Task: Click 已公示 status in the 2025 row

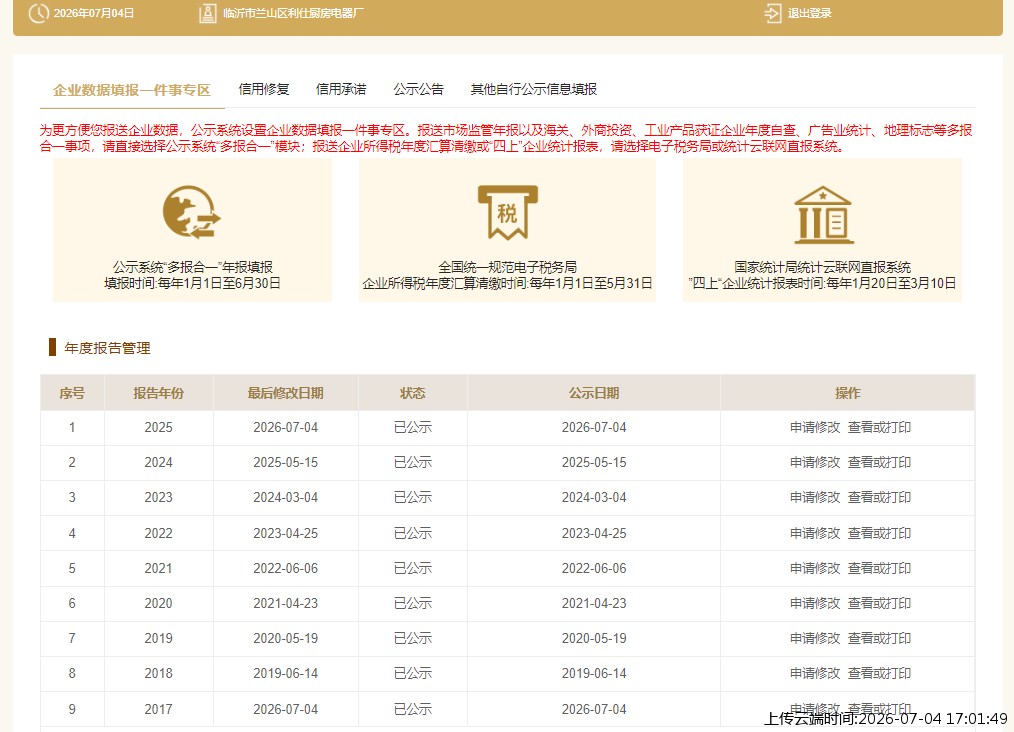Action: (413, 427)
